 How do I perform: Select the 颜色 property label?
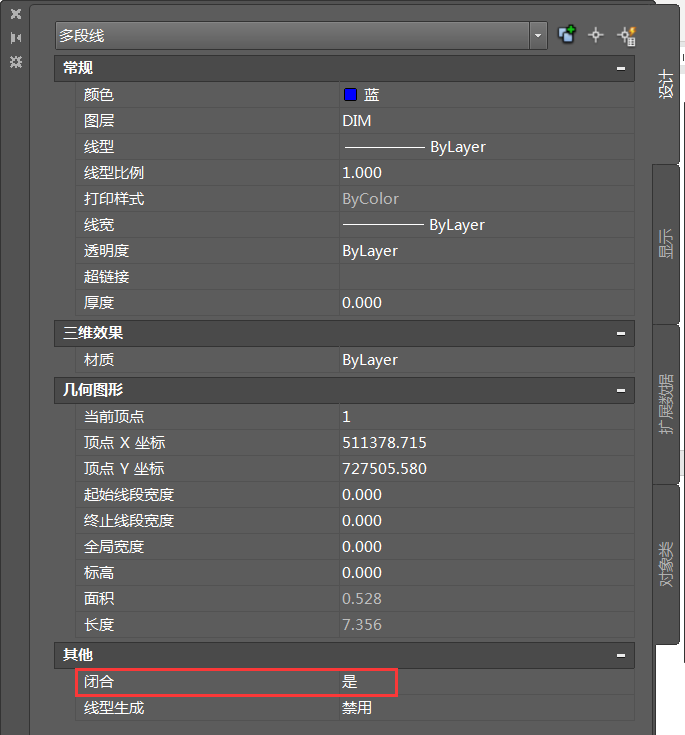[x=99, y=95]
